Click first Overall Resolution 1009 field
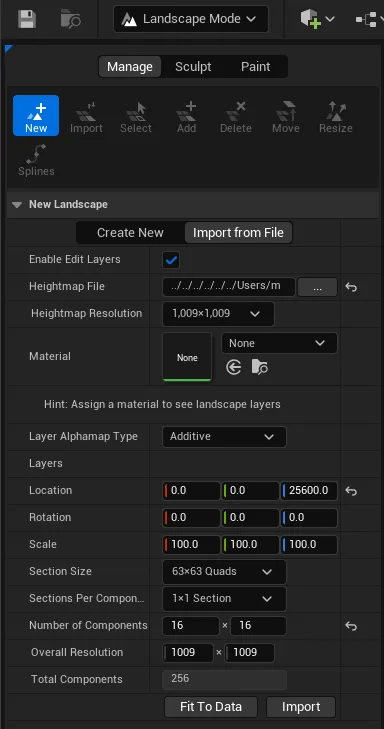 (188, 653)
